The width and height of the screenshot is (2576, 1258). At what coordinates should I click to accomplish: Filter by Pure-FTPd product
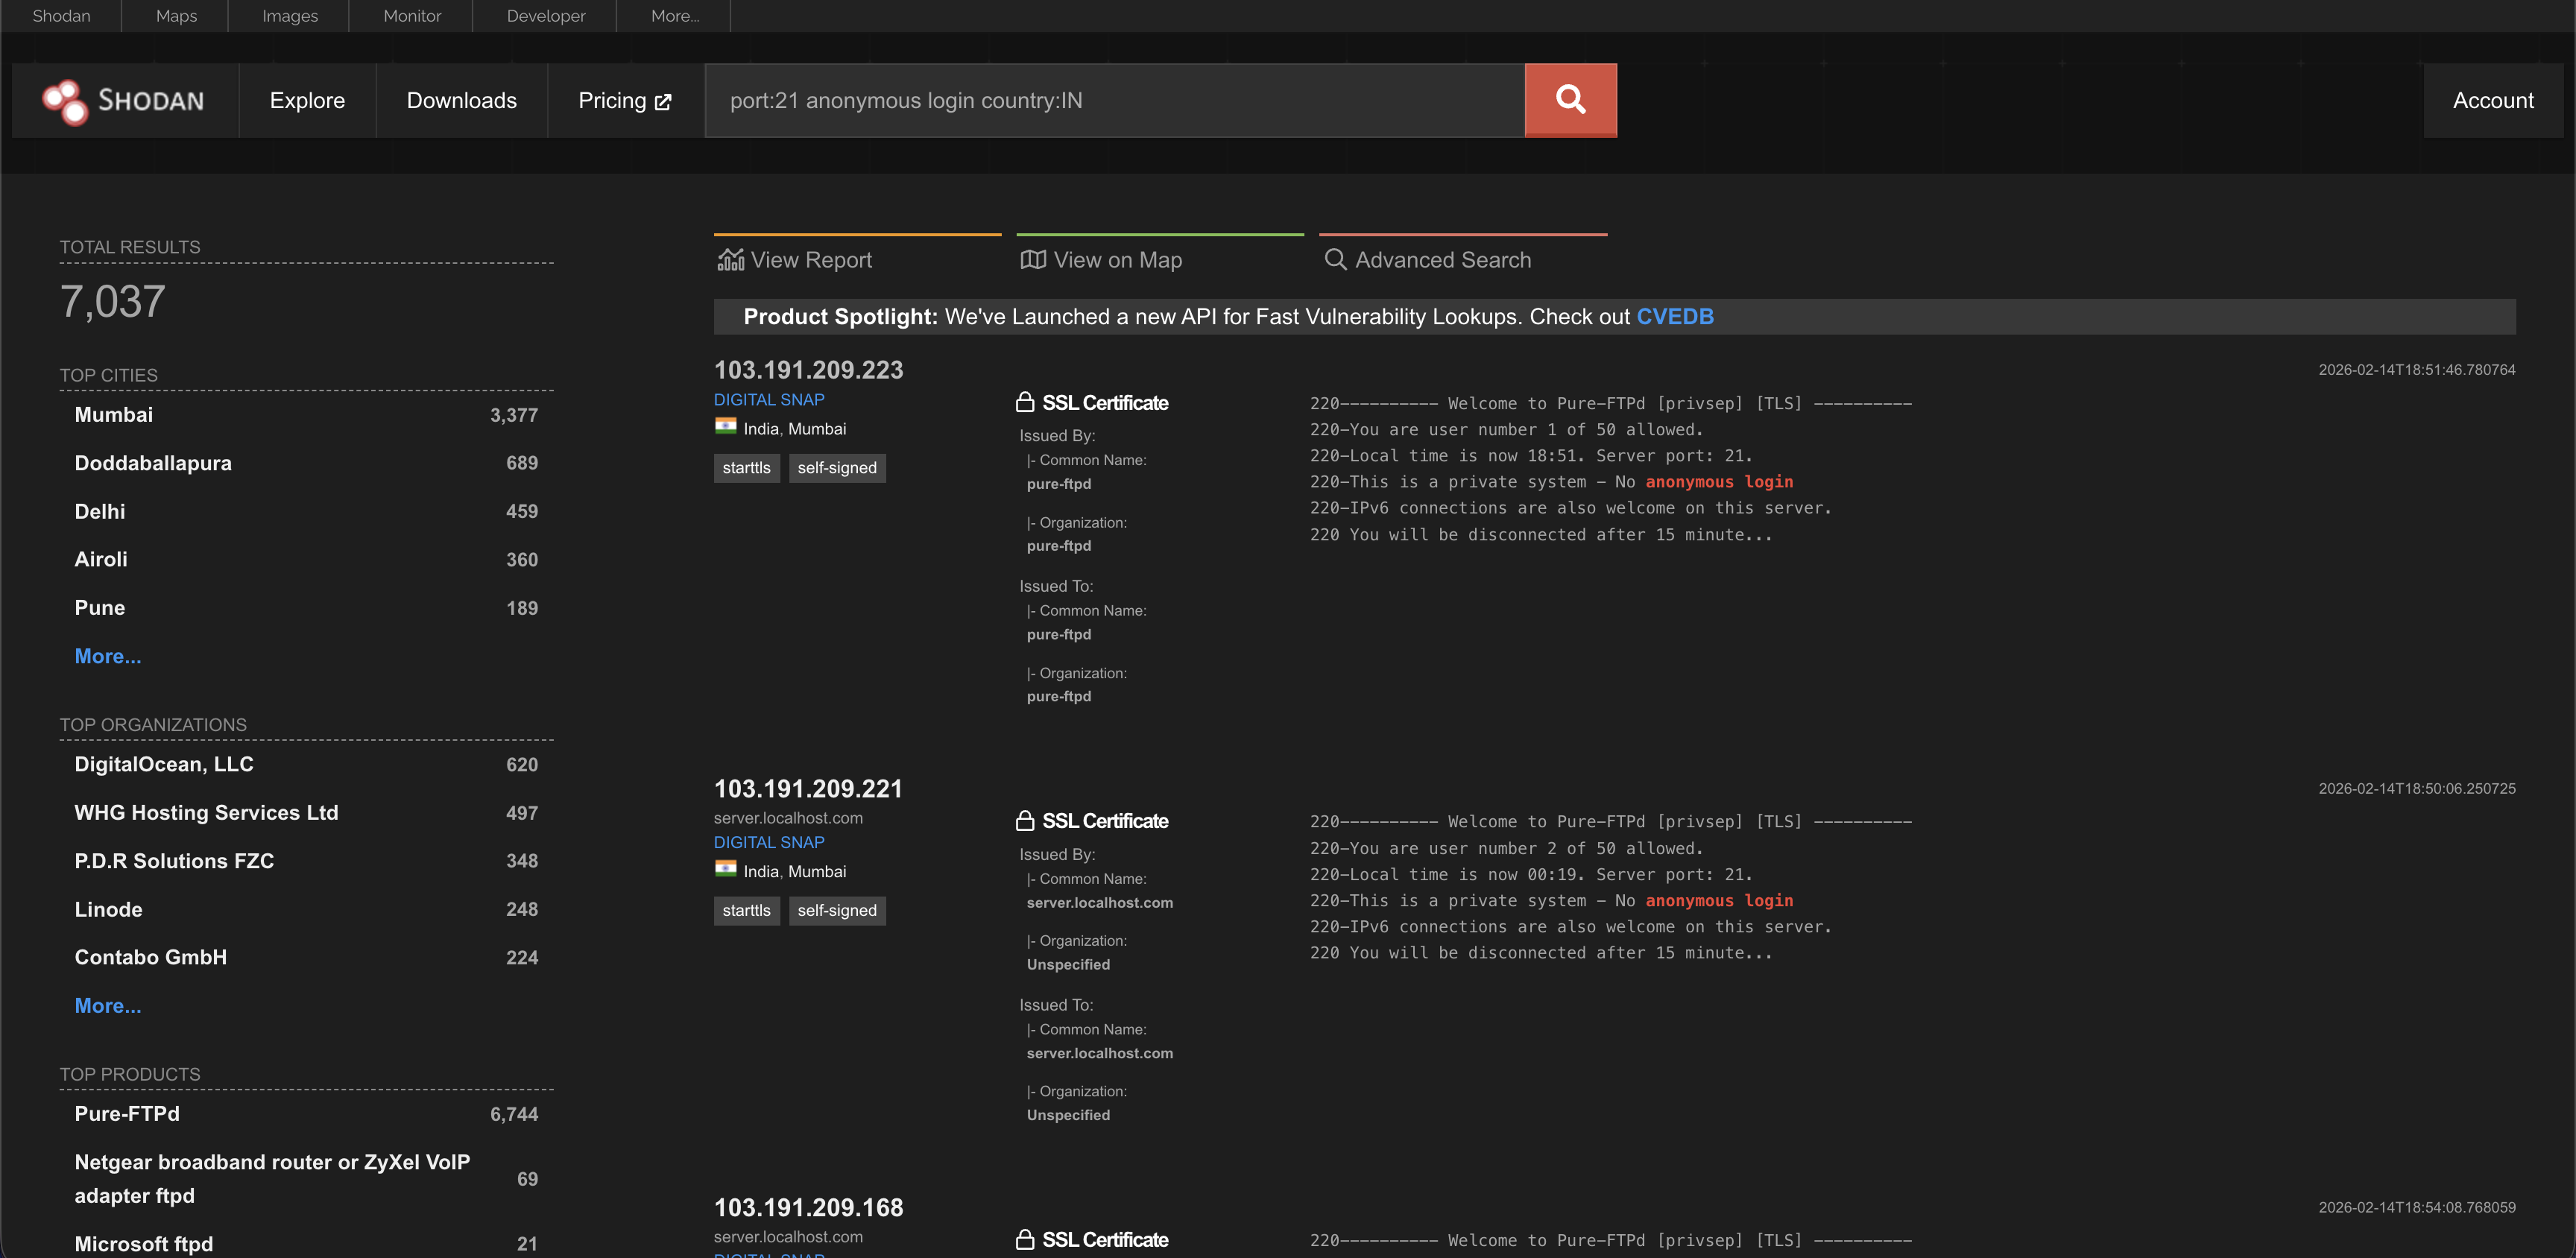pyautogui.click(x=127, y=1114)
